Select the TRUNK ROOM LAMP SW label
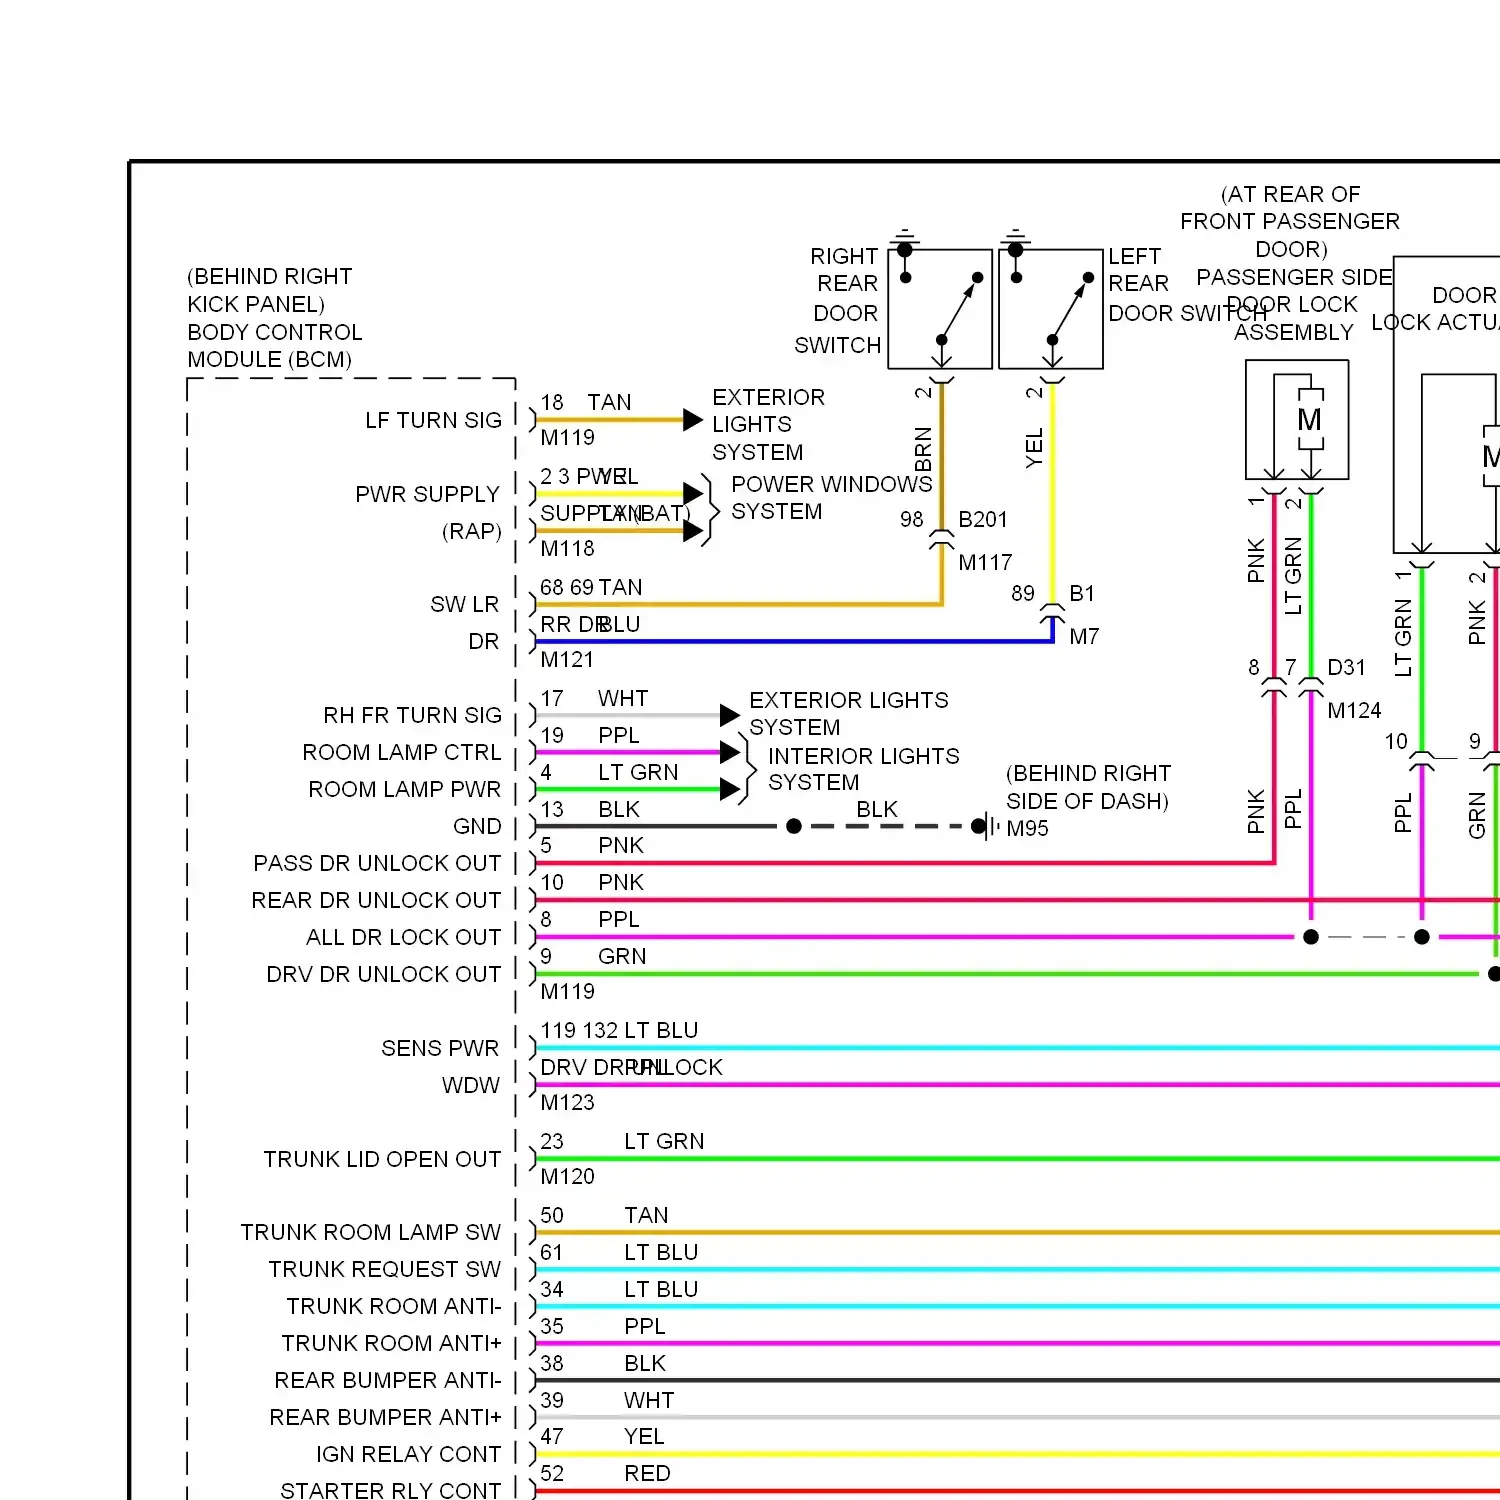The height and width of the screenshot is (1500, 1500). pyautogui.click(x=370, y=1232)
